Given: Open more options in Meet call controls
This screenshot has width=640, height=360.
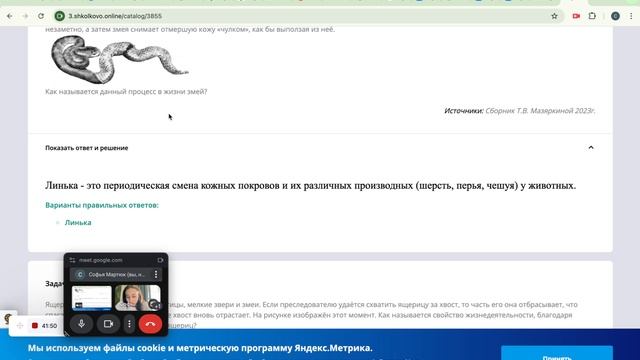Looking at the screenshot, I should click(129, 324).
